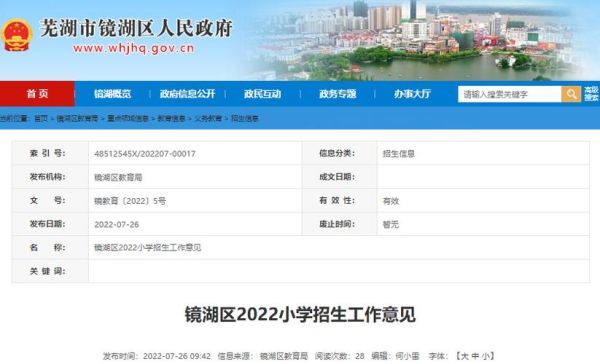Click the 发布日期 label cell
This screenshot has height=364, width=600.
click(51, 224)
